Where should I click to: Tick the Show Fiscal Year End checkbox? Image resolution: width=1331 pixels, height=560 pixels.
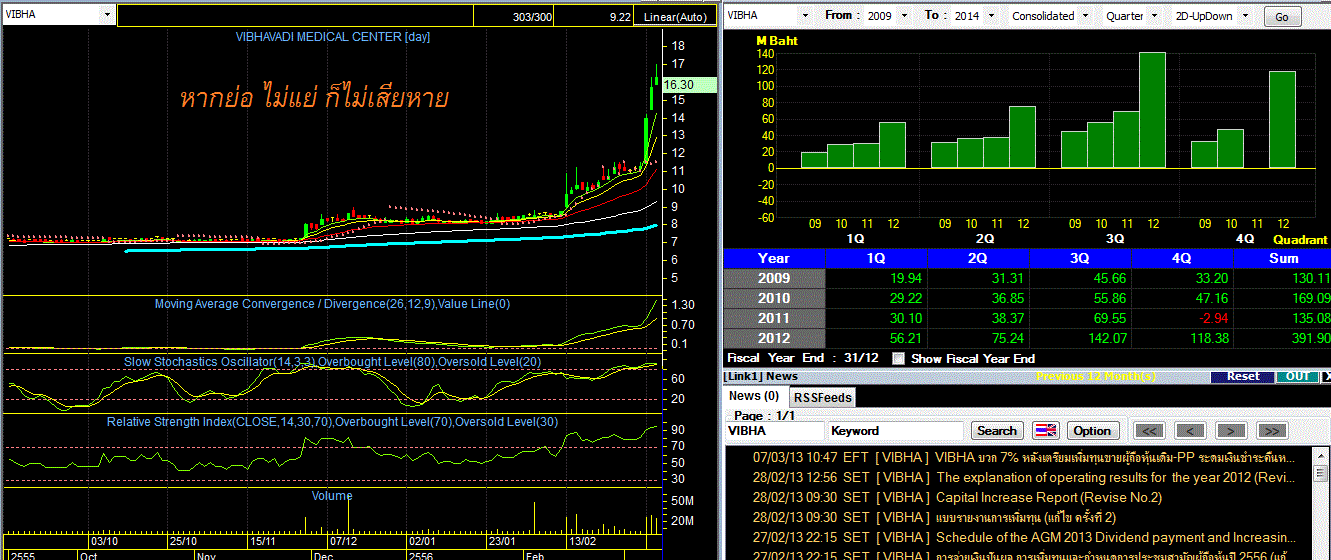point(897,358)
